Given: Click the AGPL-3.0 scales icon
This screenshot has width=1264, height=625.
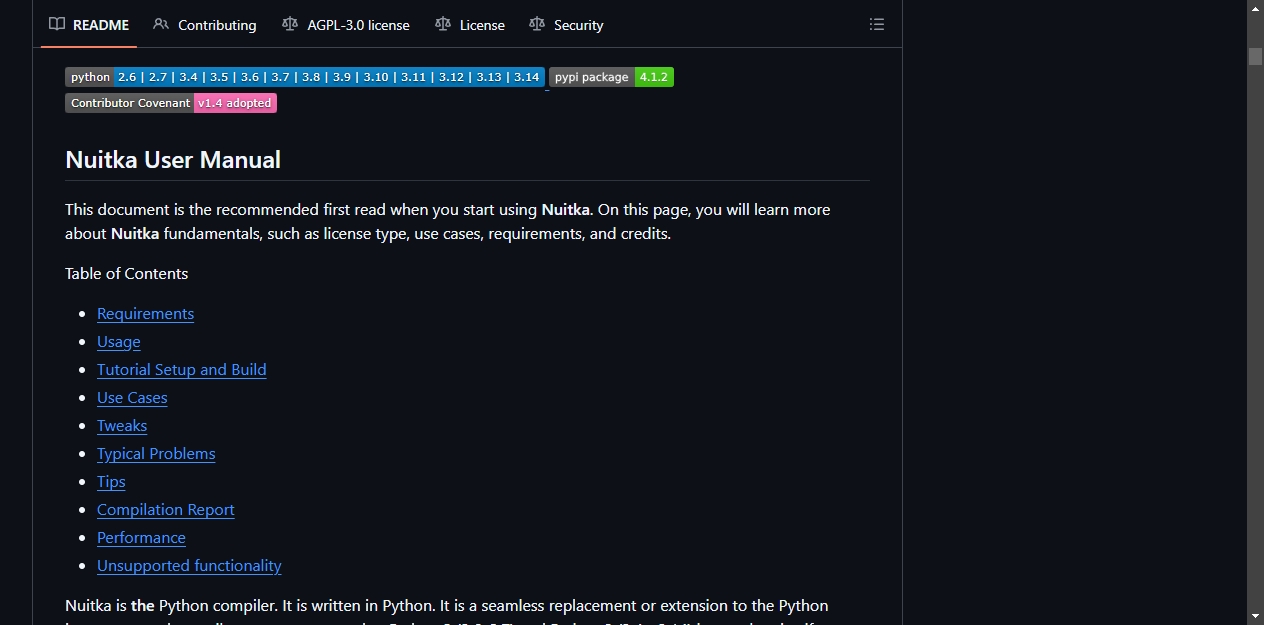Looking at the screenshot, I should point(290,24).
